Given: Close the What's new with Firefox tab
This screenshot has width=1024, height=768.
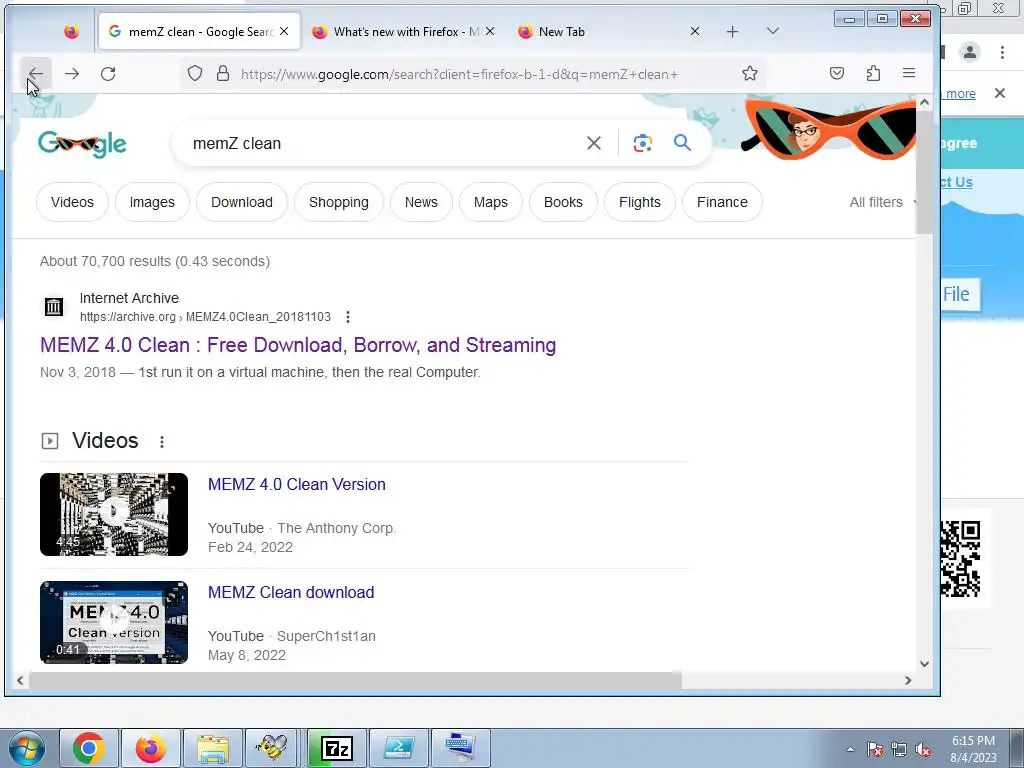Looking at the screenshot, I should click(490, 31).
